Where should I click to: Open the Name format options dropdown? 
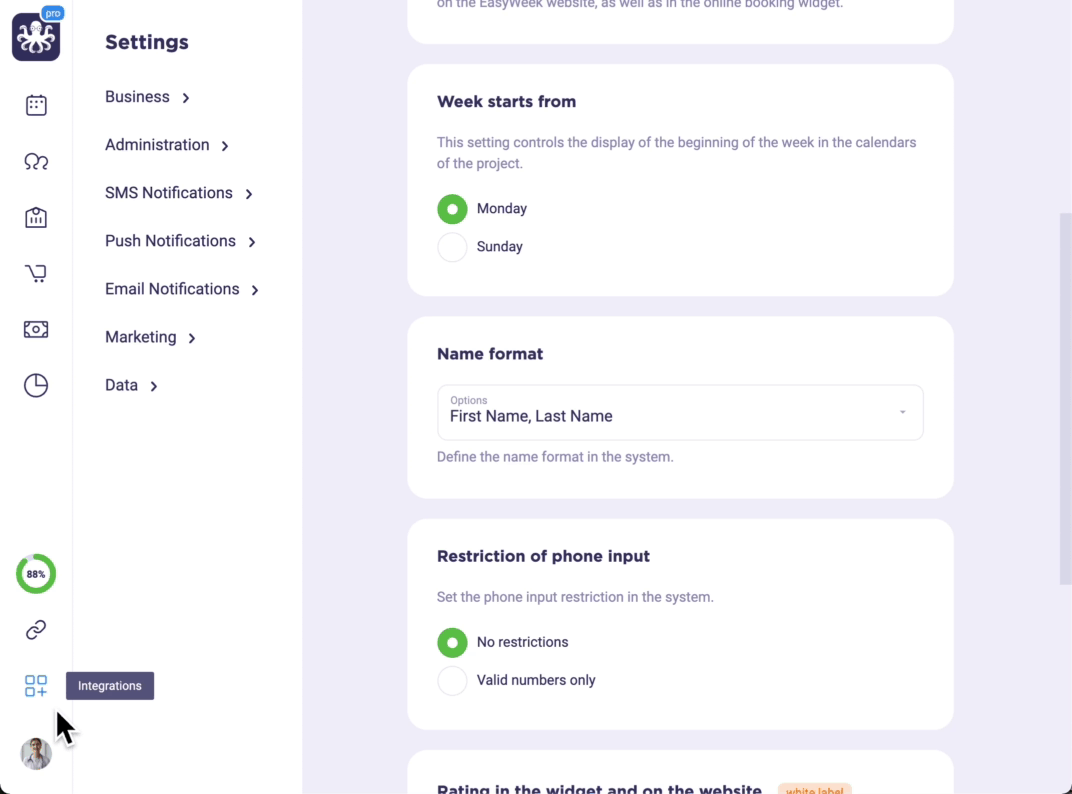(680, 412)
